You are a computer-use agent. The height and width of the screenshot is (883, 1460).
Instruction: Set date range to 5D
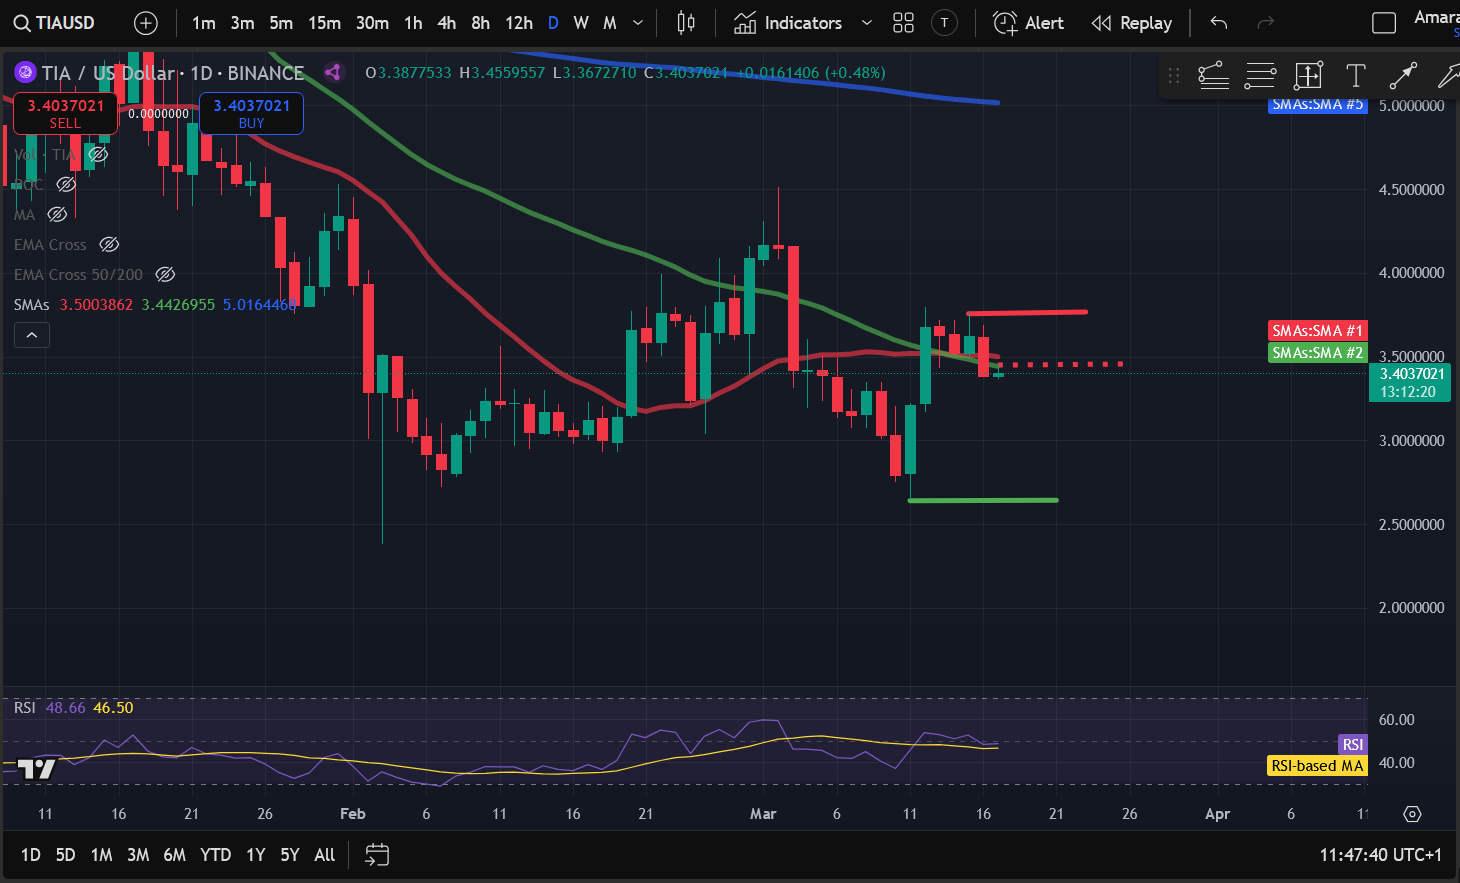(x=66, y=855)
